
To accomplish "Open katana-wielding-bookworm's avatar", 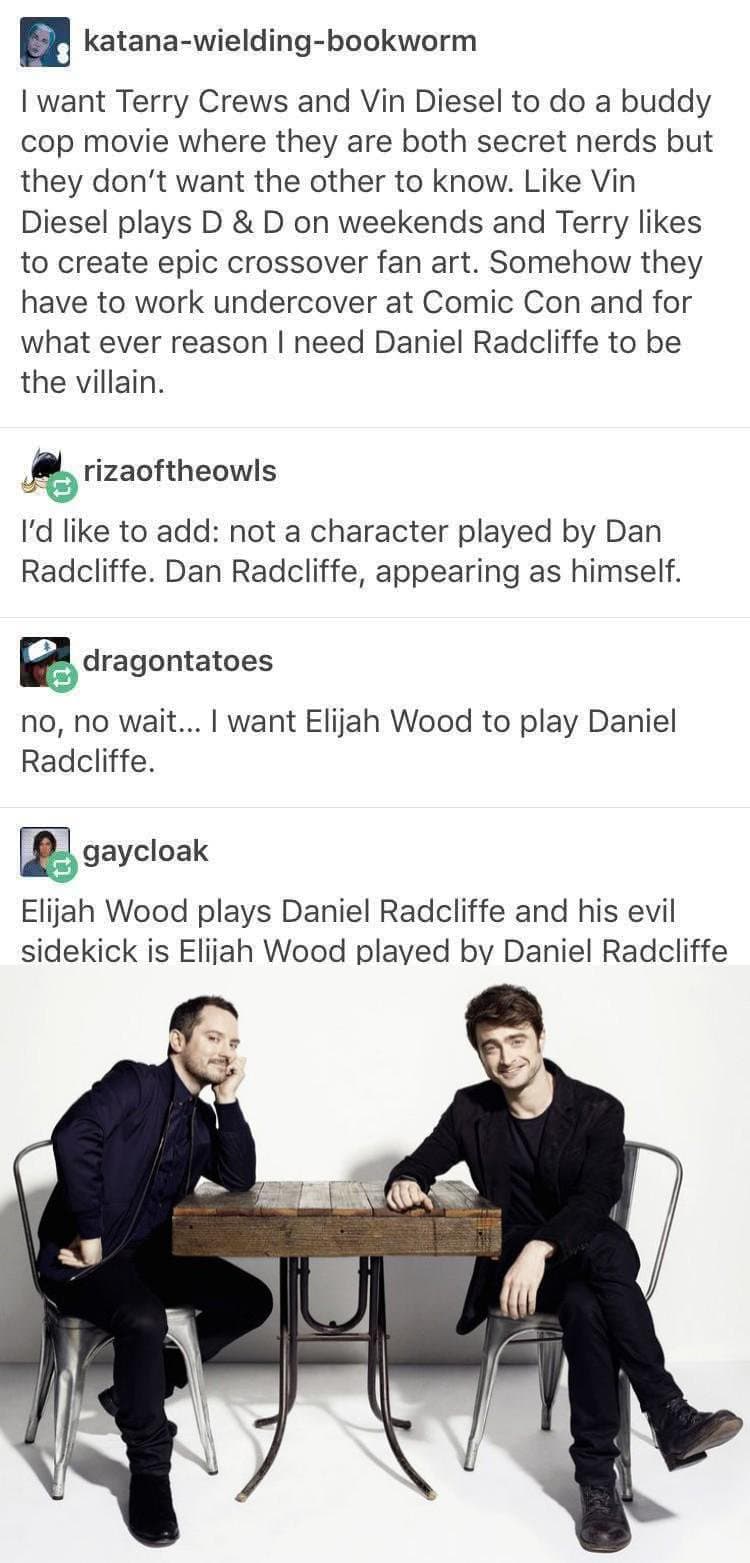I will 45,42.
